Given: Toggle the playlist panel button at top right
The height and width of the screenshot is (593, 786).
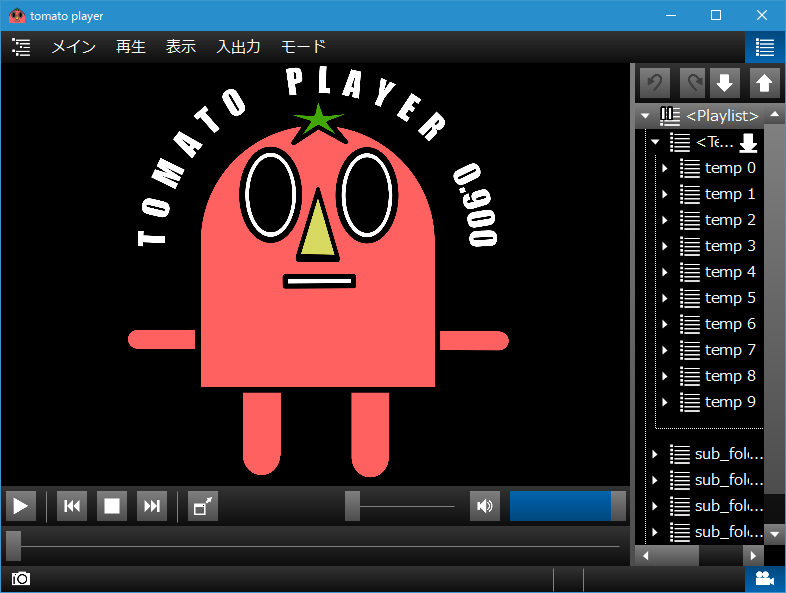Looking at the screenshot, I should [x=765, y=47].
